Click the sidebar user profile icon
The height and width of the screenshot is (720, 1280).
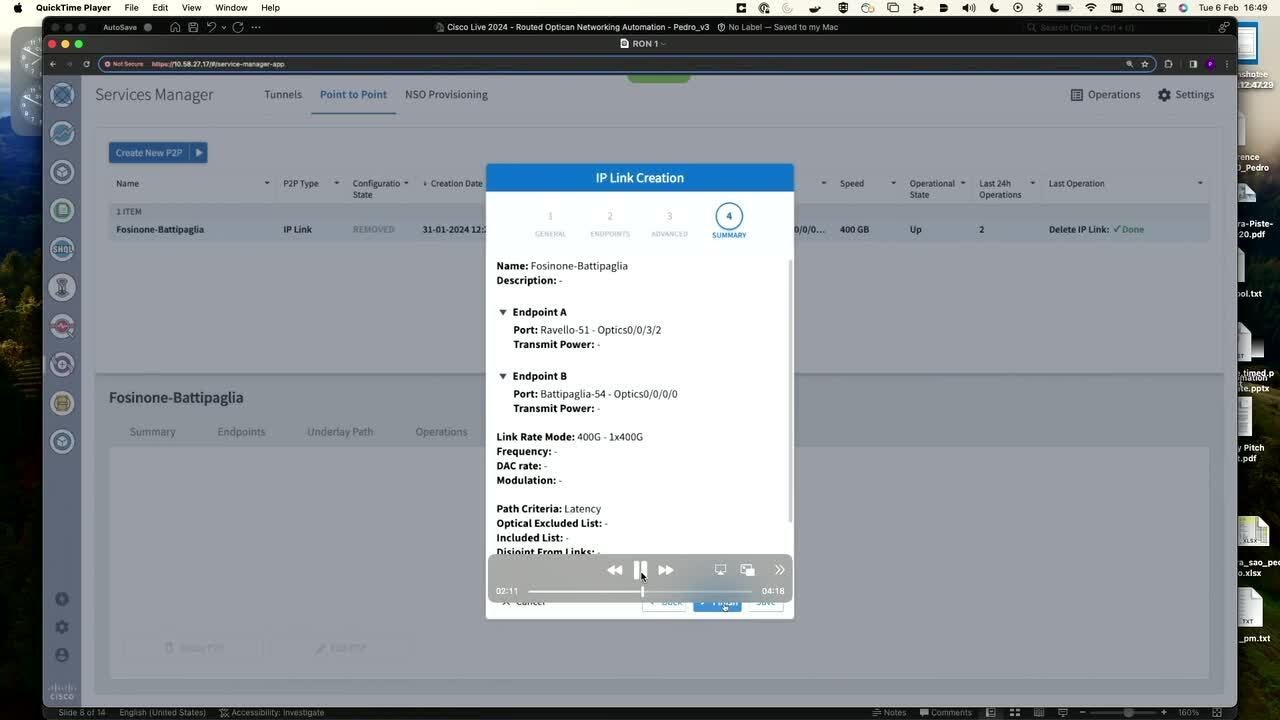coord(62,655)
